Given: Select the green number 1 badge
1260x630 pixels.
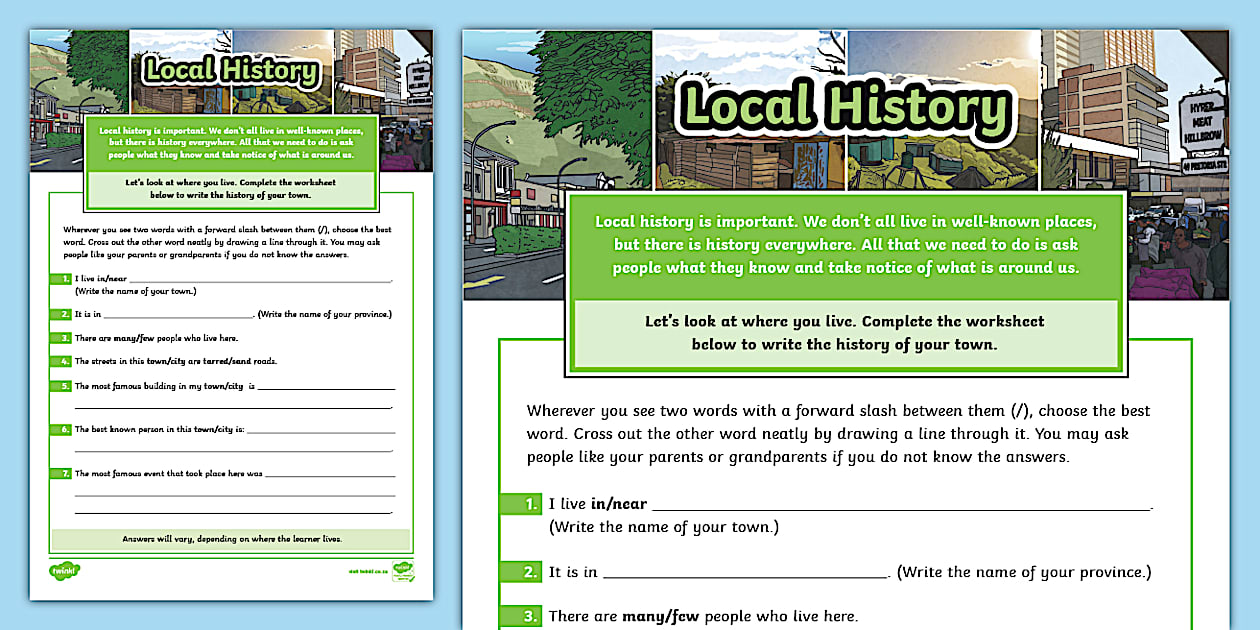Looking at the screenshot, I should point(527,503).
